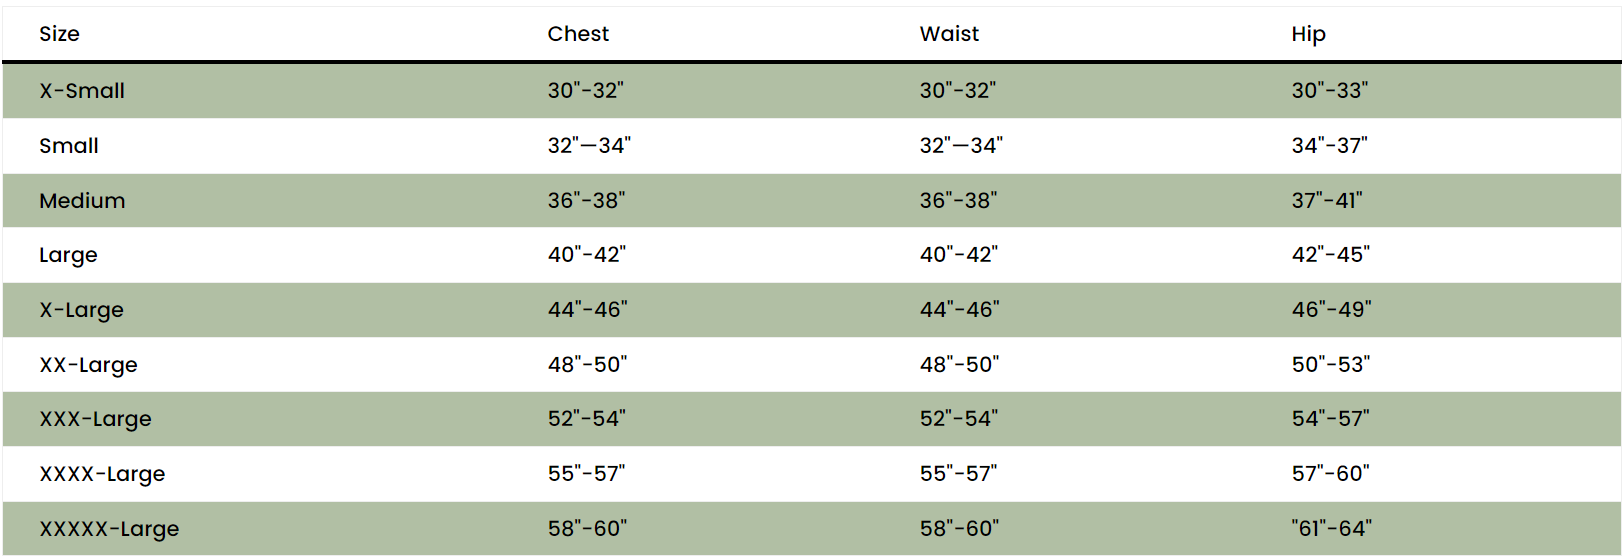Click the Chest column header
The height and width of the screenshot is (559, 1623).
(578, 34)
